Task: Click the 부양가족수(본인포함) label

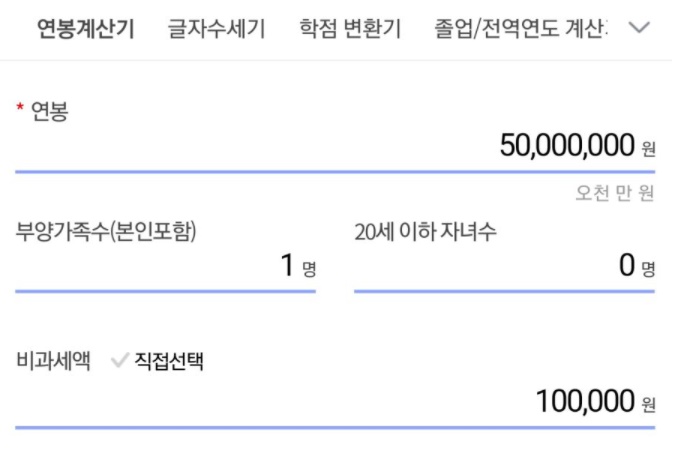Action: (105, 231)
